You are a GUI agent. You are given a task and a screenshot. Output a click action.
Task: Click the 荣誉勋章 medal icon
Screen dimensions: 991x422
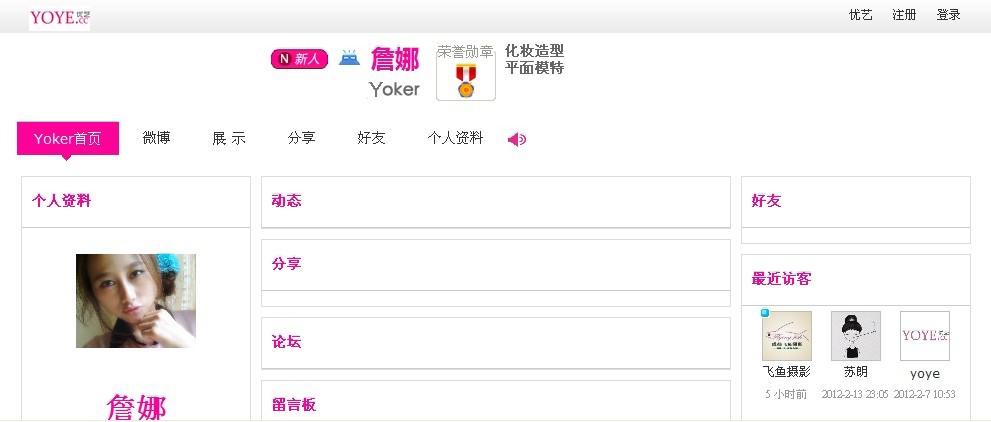click(466, 80)
